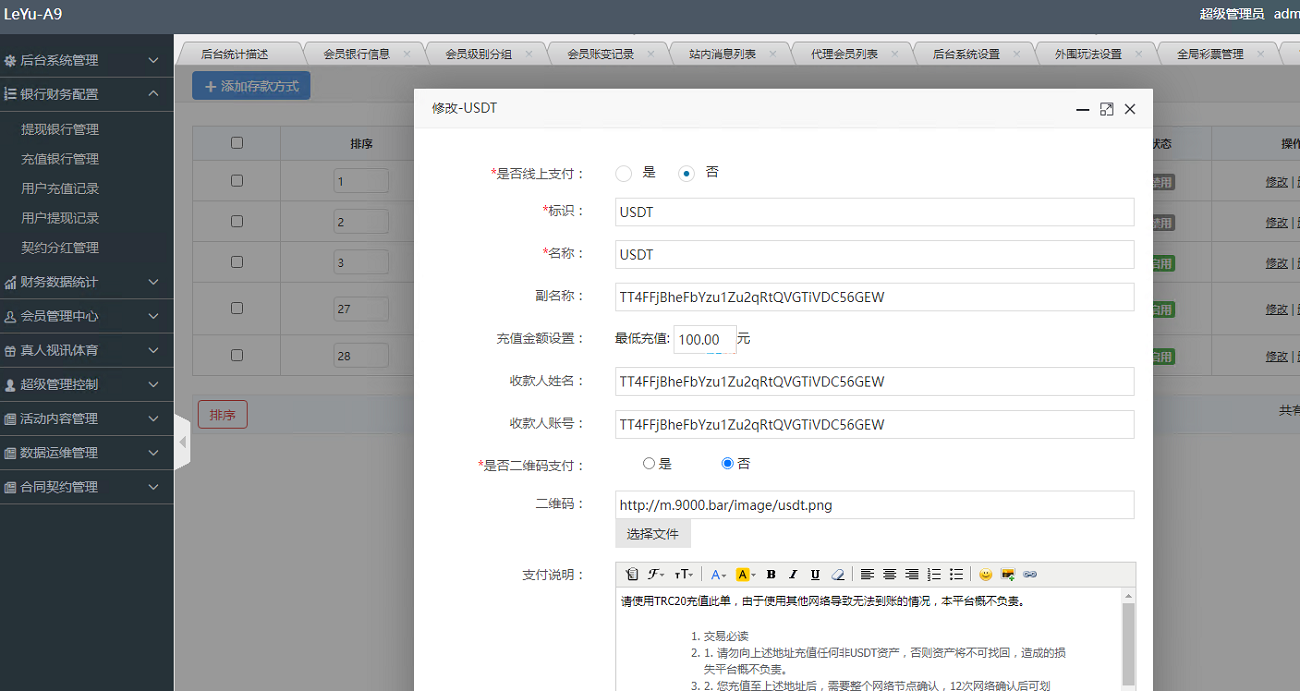Screen dimensions: 1300x691
Task: Toggle bold formatting in payment description
Action: [771, 574]
